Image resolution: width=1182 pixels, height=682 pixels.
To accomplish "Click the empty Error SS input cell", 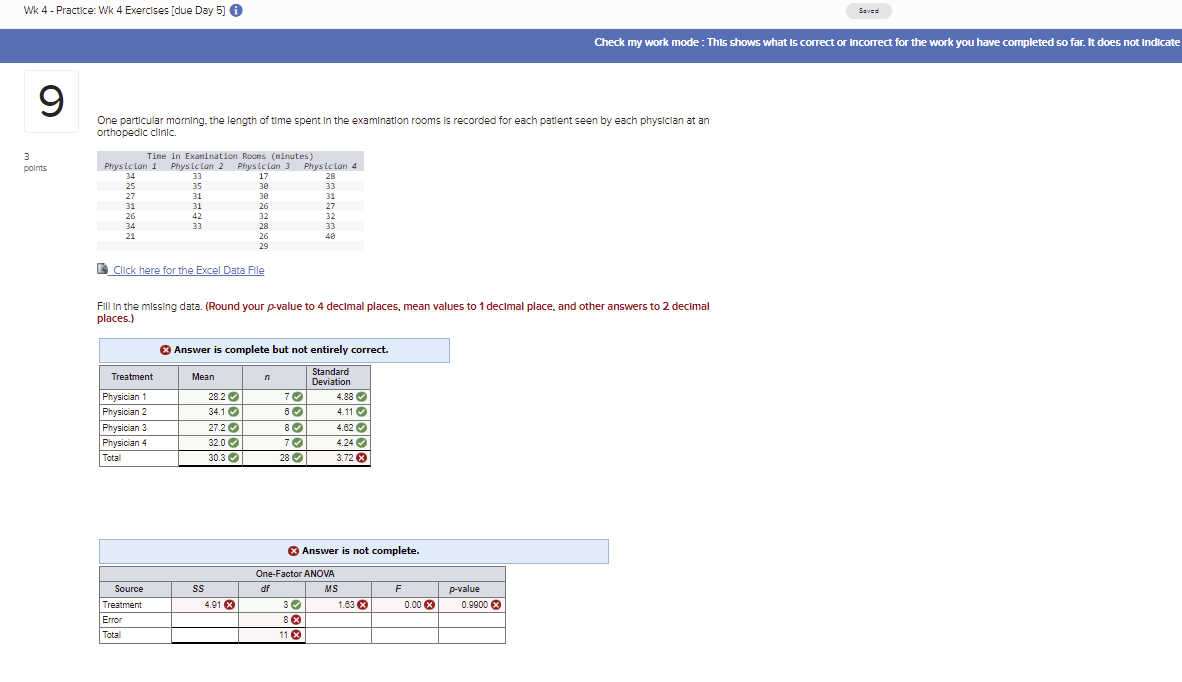I will pos(205,620).
